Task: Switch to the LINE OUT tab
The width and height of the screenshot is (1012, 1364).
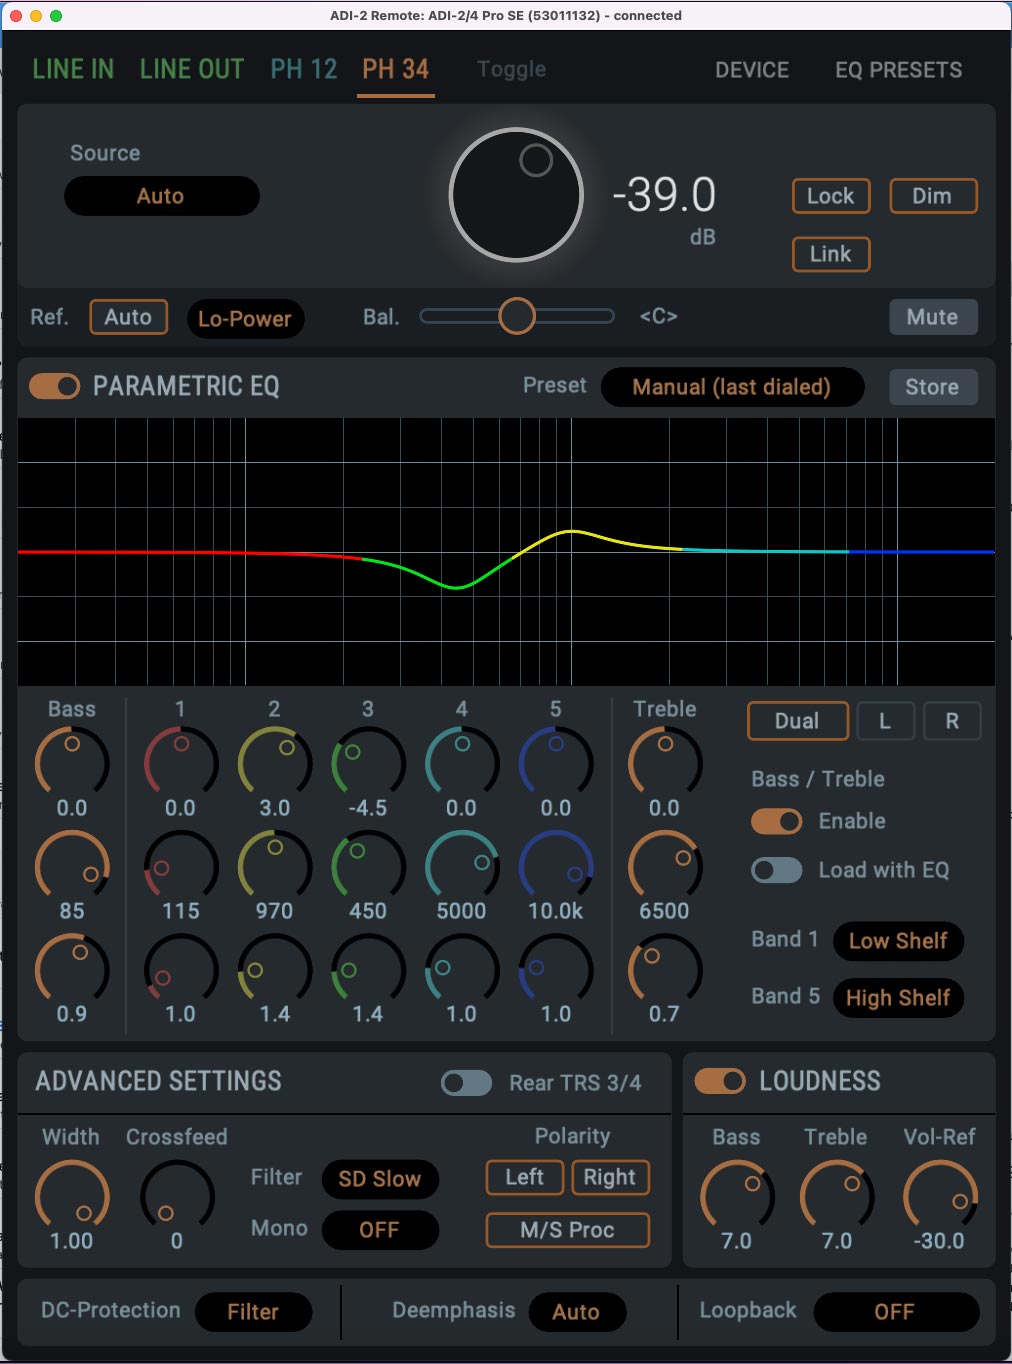Action: tap(192, 69)
